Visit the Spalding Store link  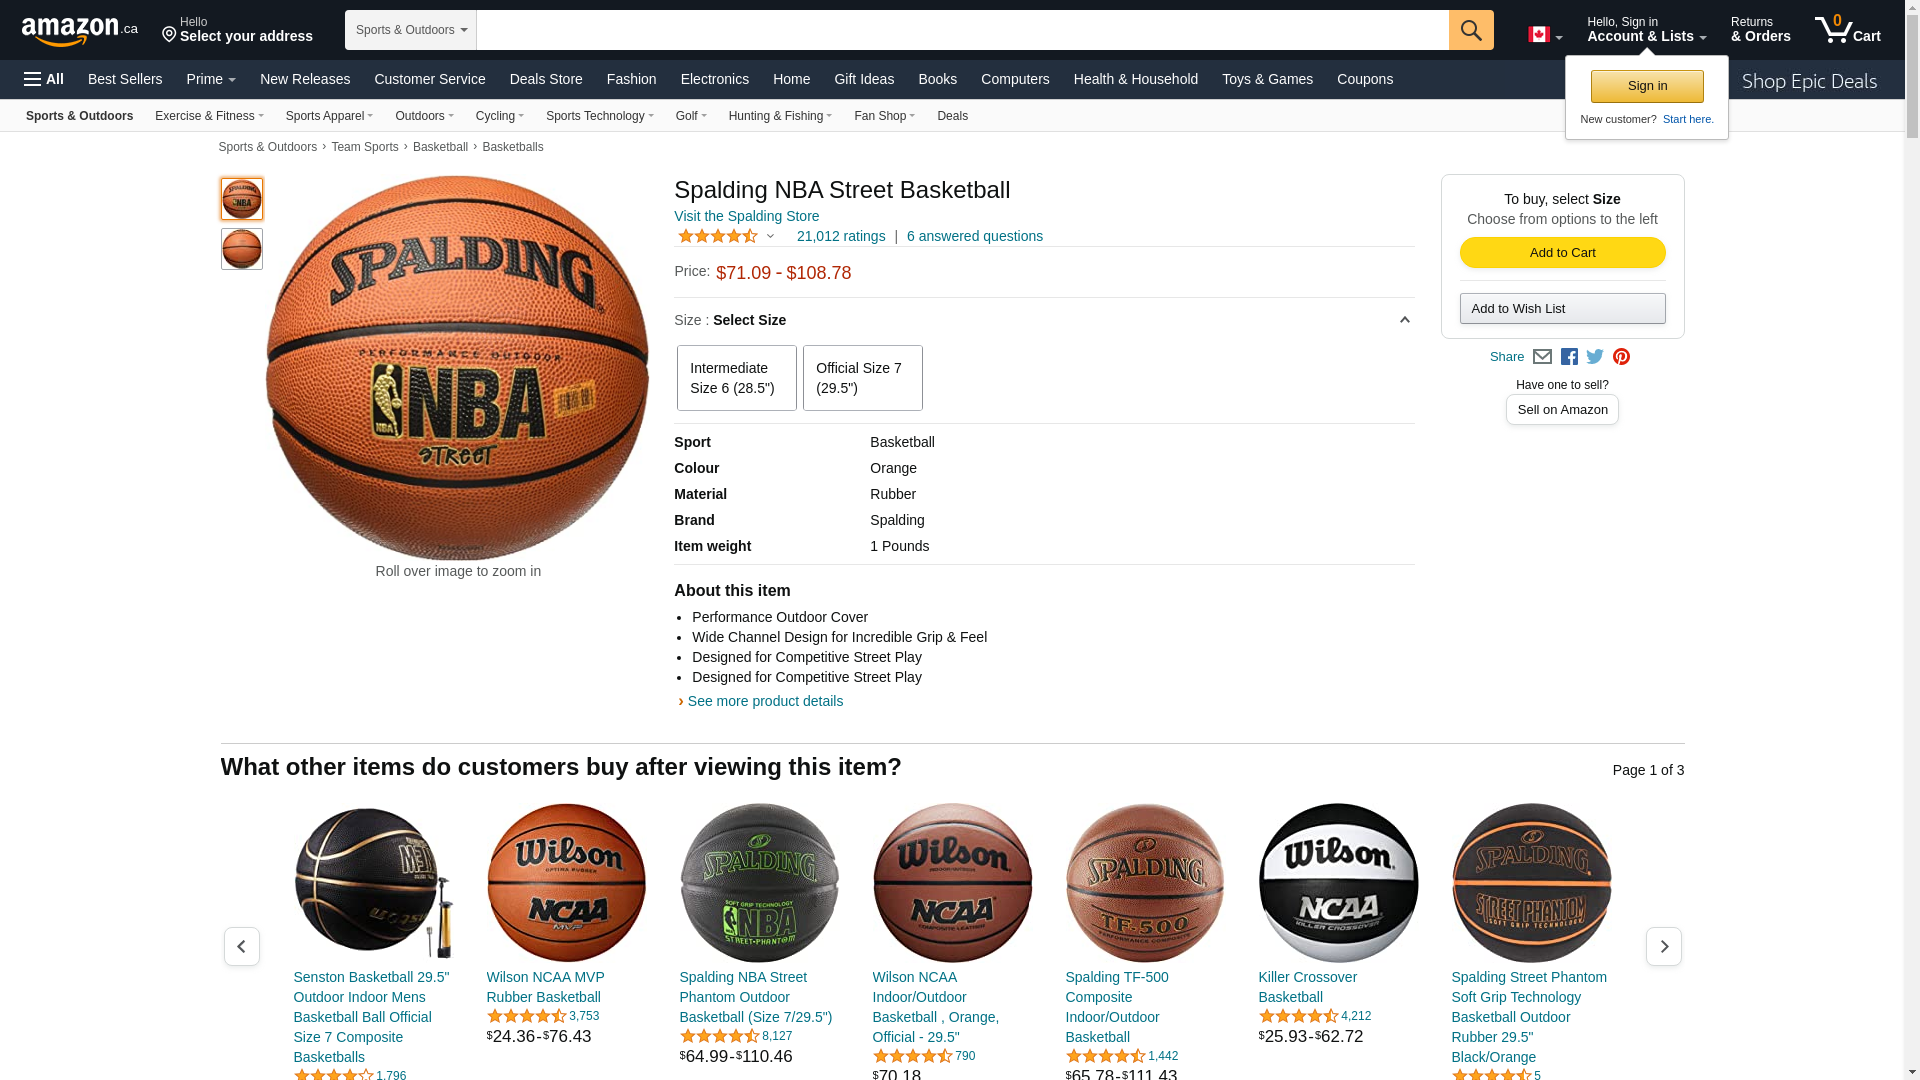[746, 216]
